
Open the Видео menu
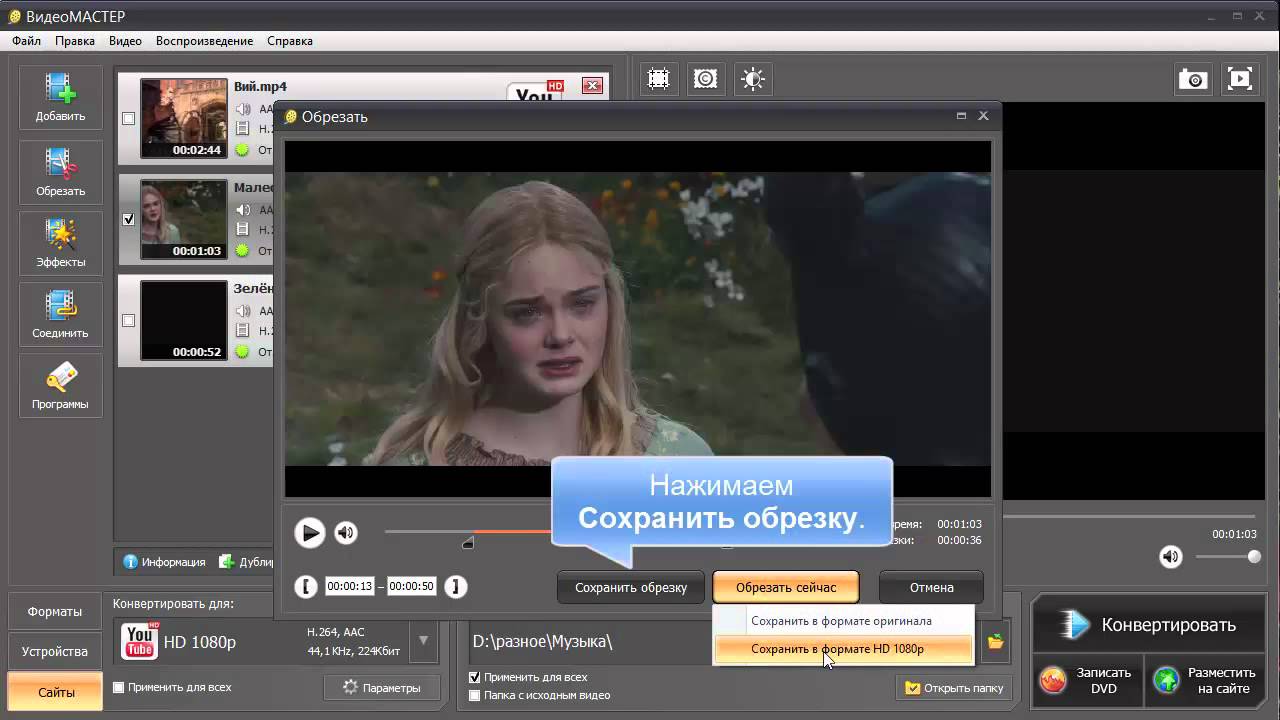(125, 41)
